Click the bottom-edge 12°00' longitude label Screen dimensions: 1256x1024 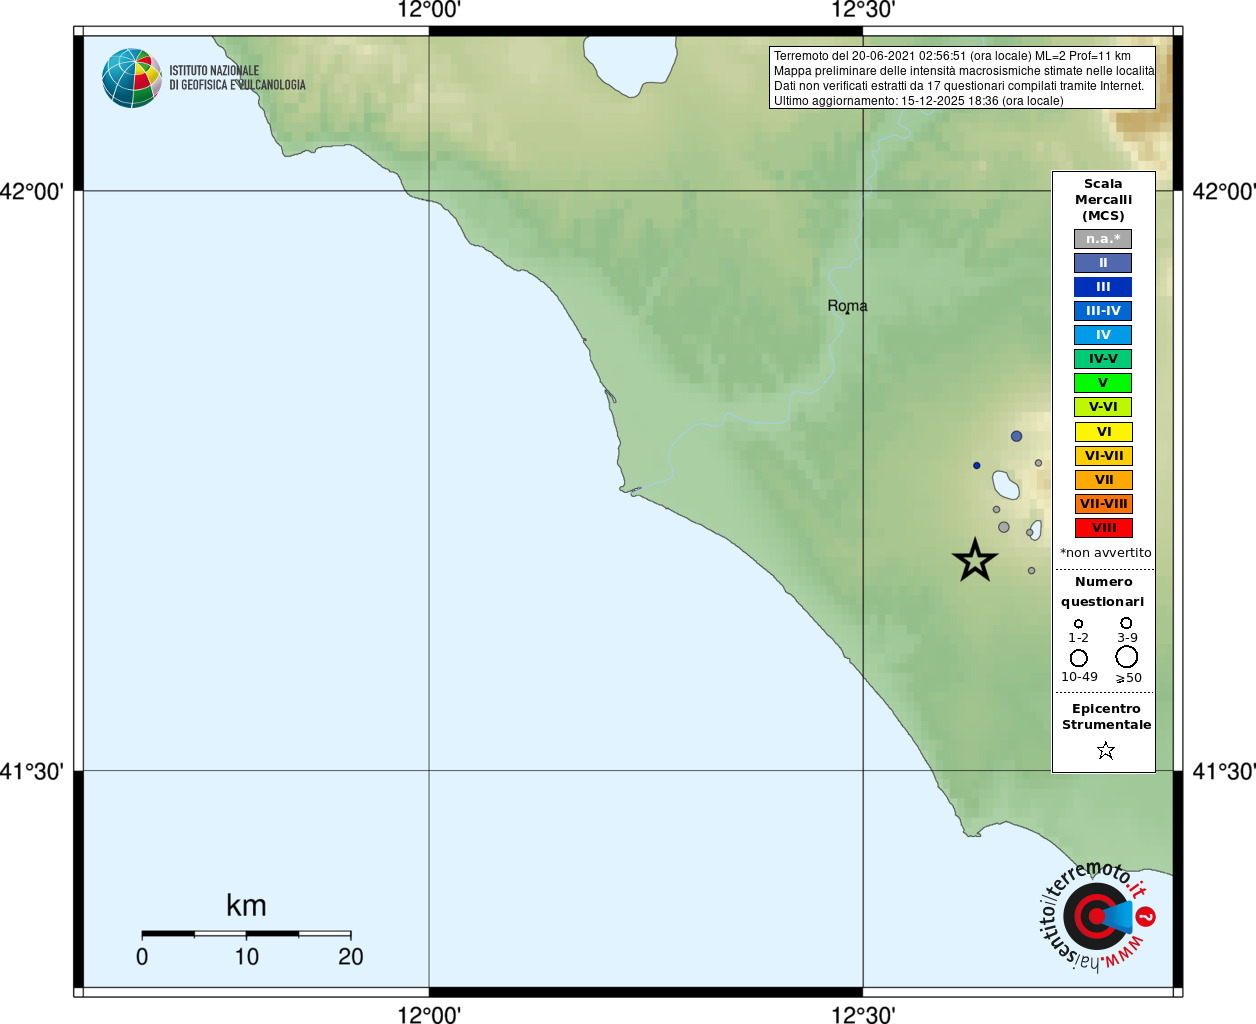click(x=429, y=1015)
